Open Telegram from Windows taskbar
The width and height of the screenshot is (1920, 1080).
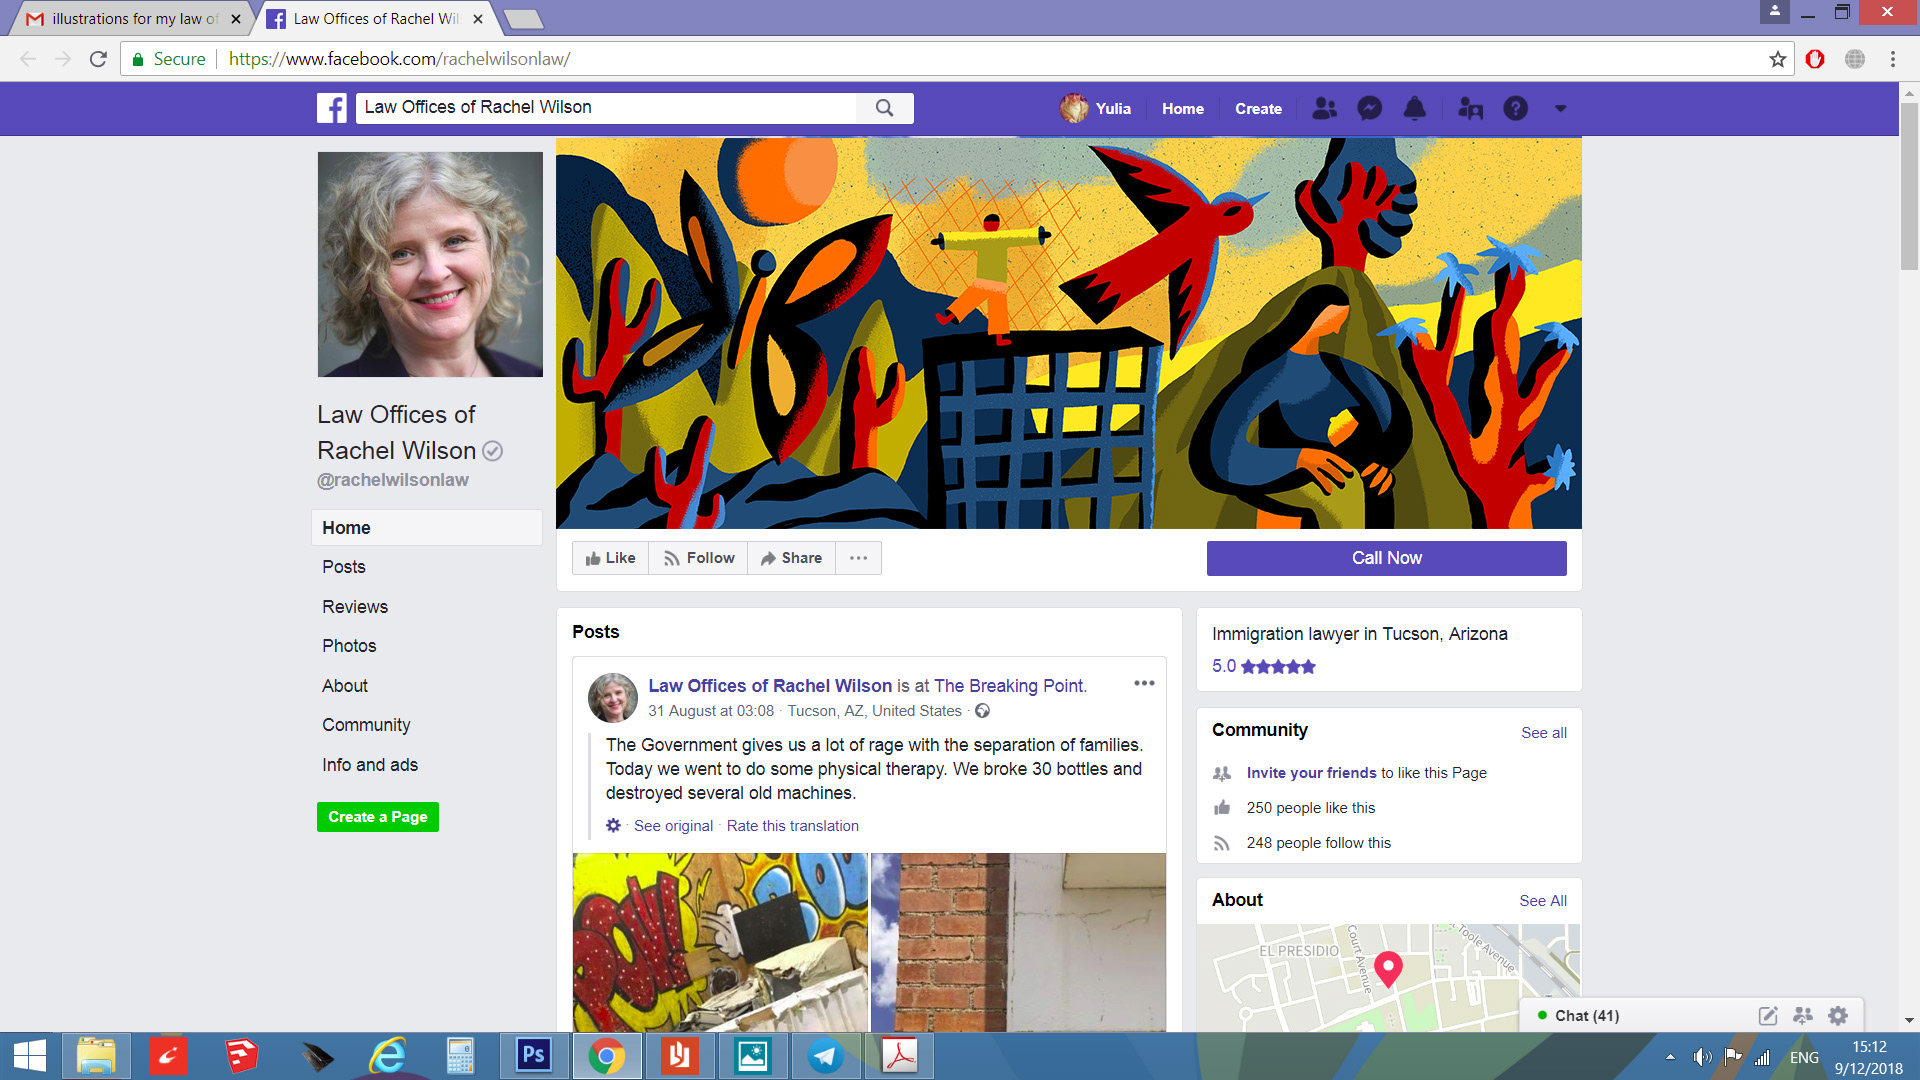826,1056
